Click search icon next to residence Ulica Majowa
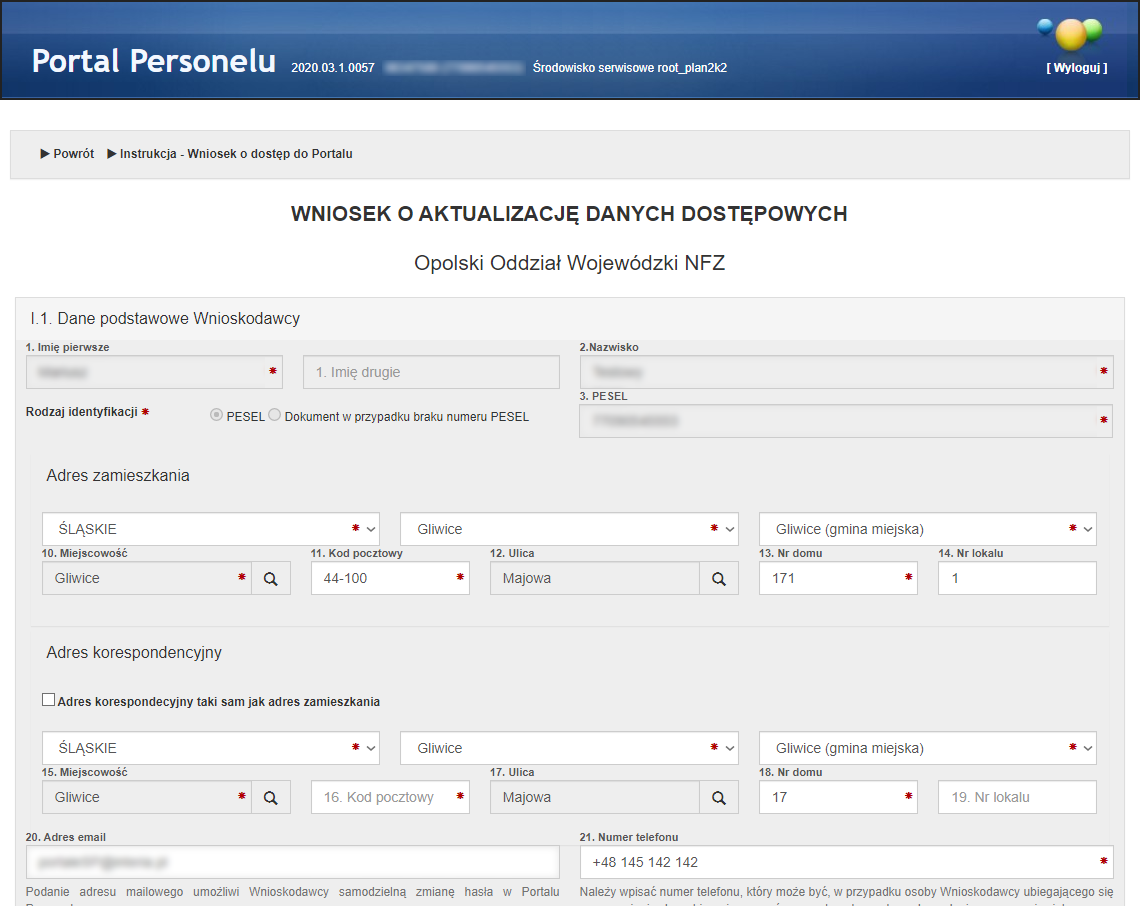1140x906 pixels. click(x=718, y=578)
